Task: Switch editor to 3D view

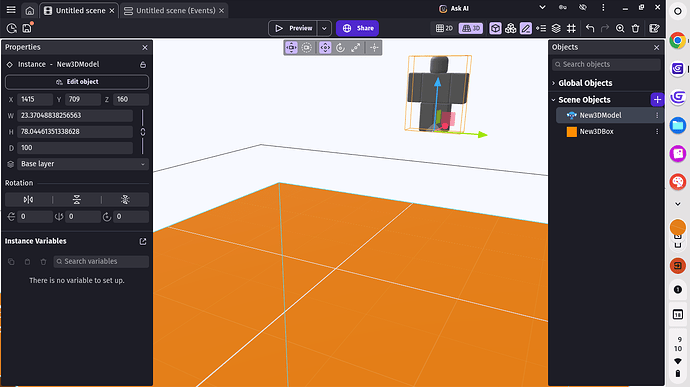Action: coord(471,28)
